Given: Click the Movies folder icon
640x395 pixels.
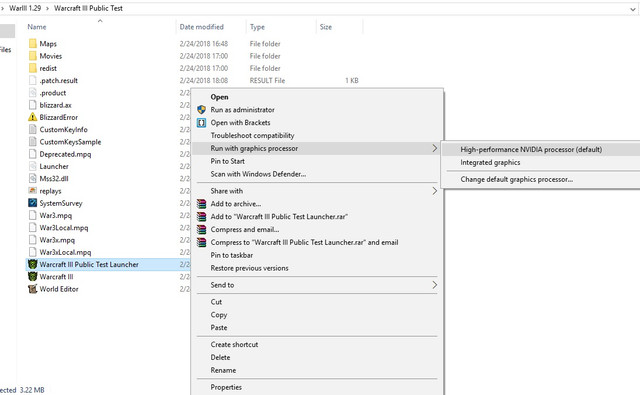Looking at the screenshot, I should point(33,56).
